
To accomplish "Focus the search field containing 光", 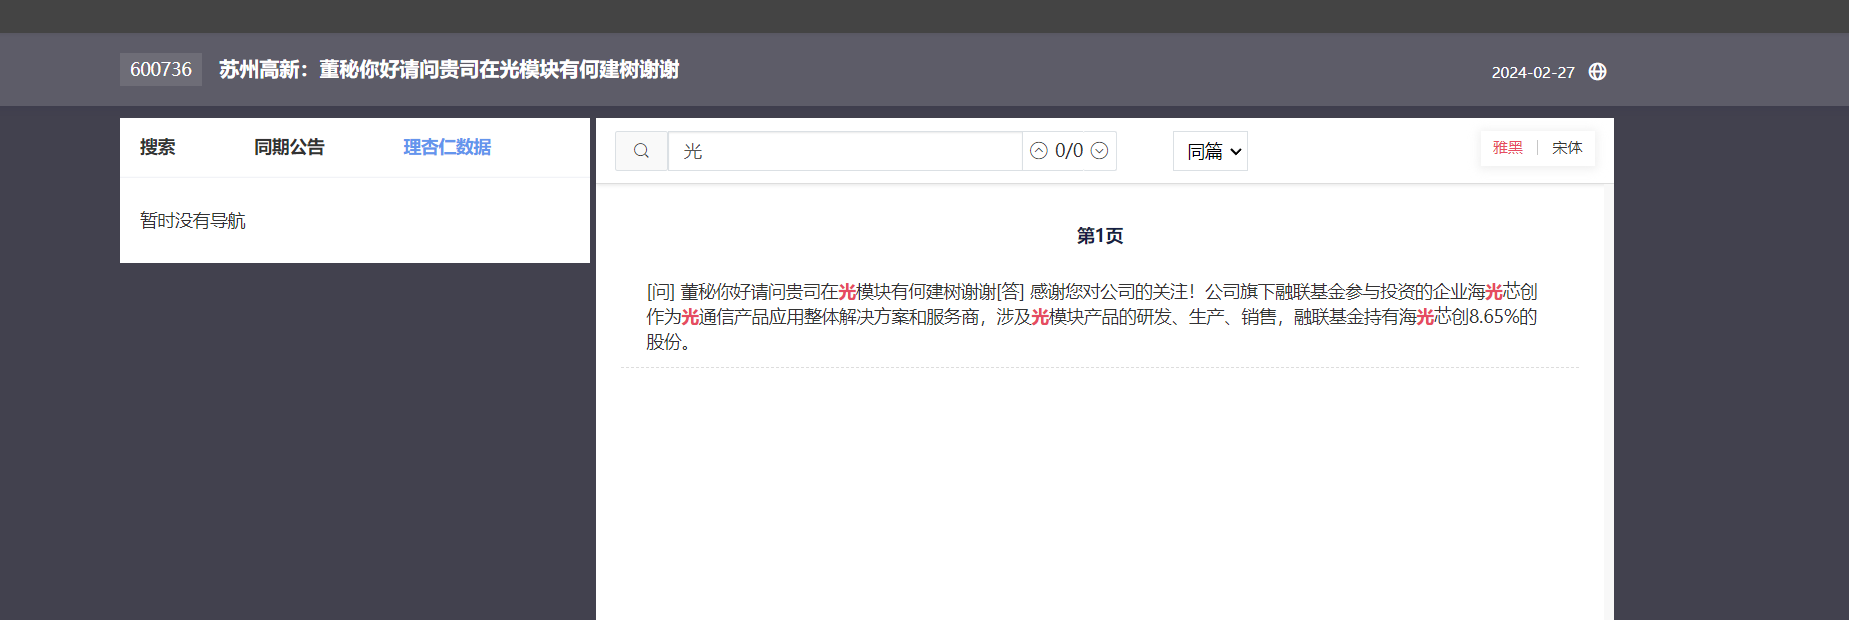I will pos(845,151).
